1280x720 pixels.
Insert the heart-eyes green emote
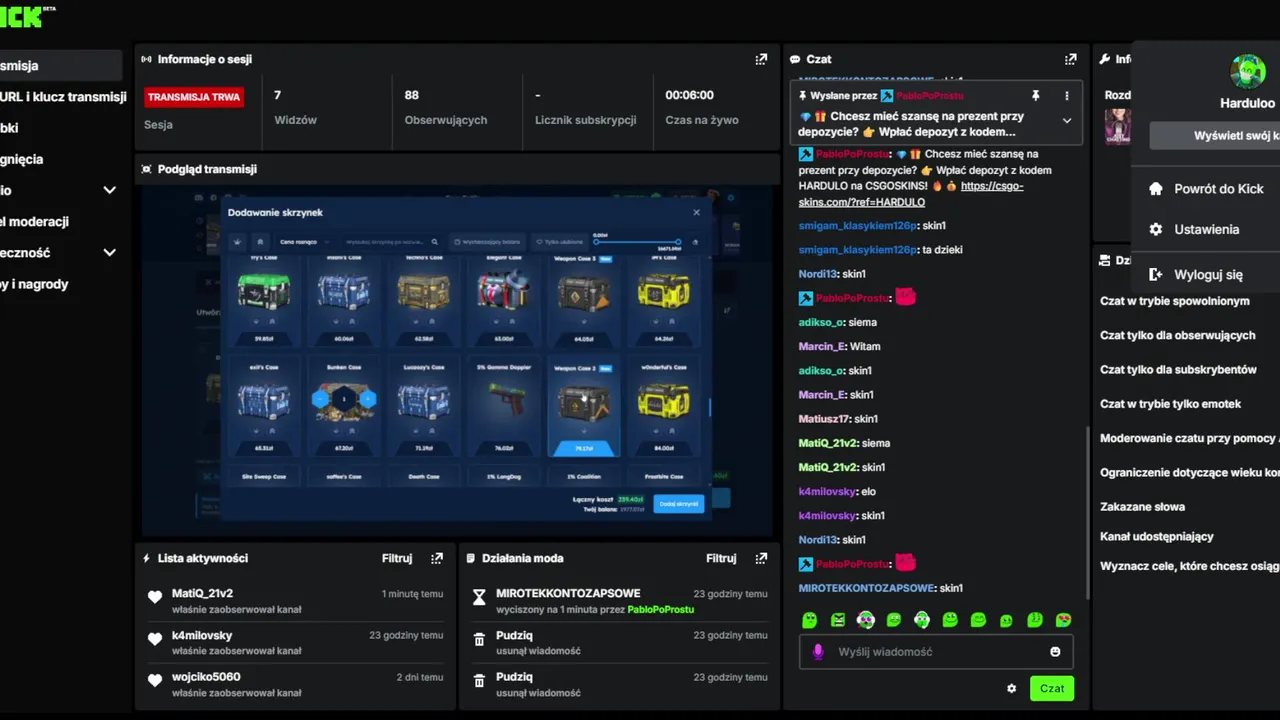[x=1064, y=620]
